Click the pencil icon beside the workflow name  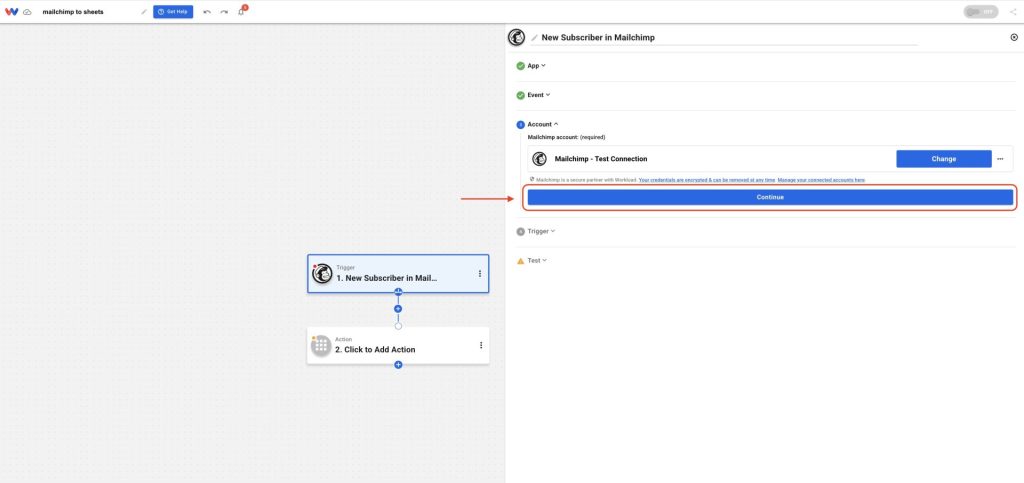(x=144, y=12)
